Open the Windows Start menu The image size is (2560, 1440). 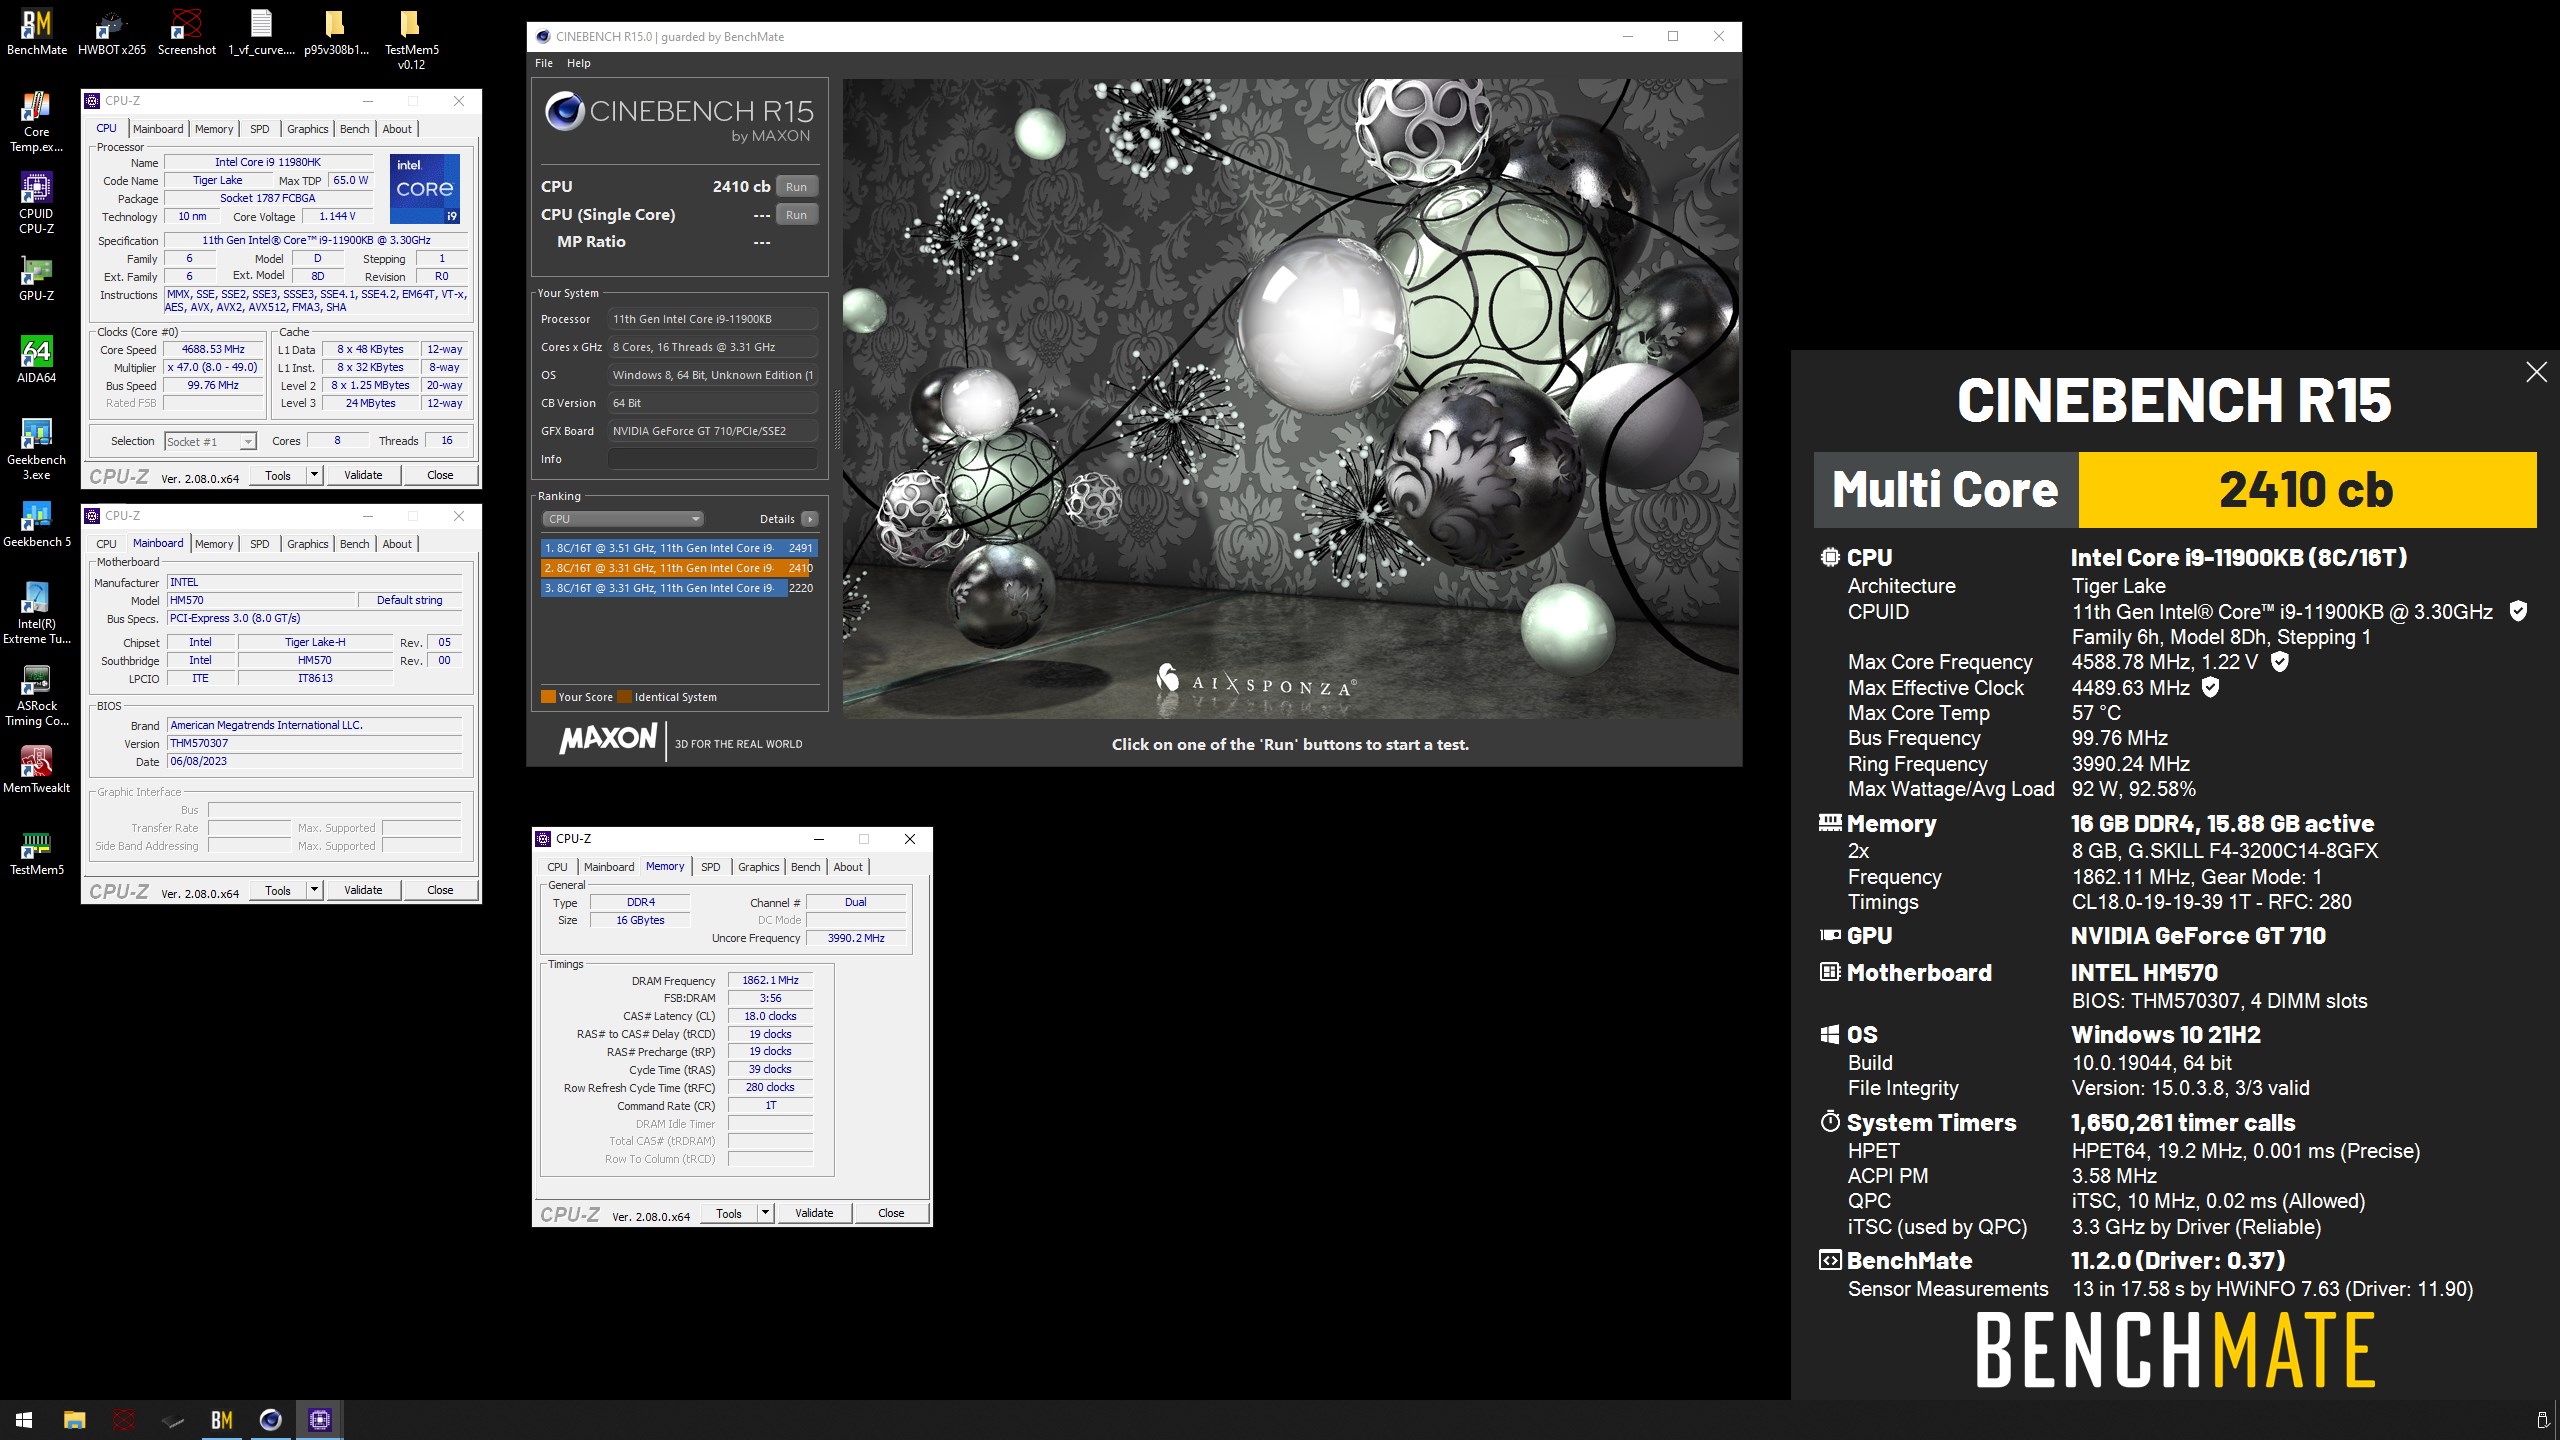click(x=24, y=1419)
